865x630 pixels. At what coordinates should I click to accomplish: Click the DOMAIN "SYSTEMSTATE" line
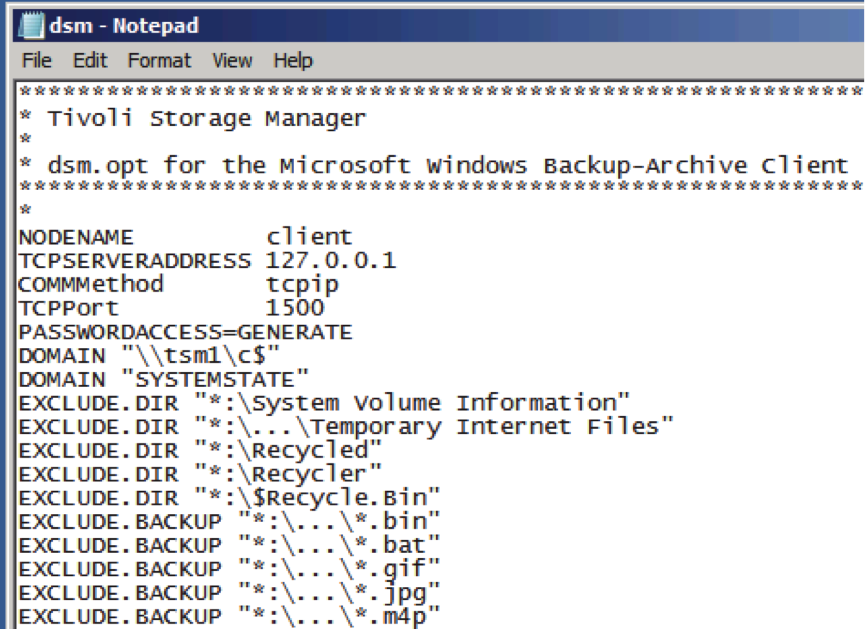pyautogui.click(x=164, y=380)
